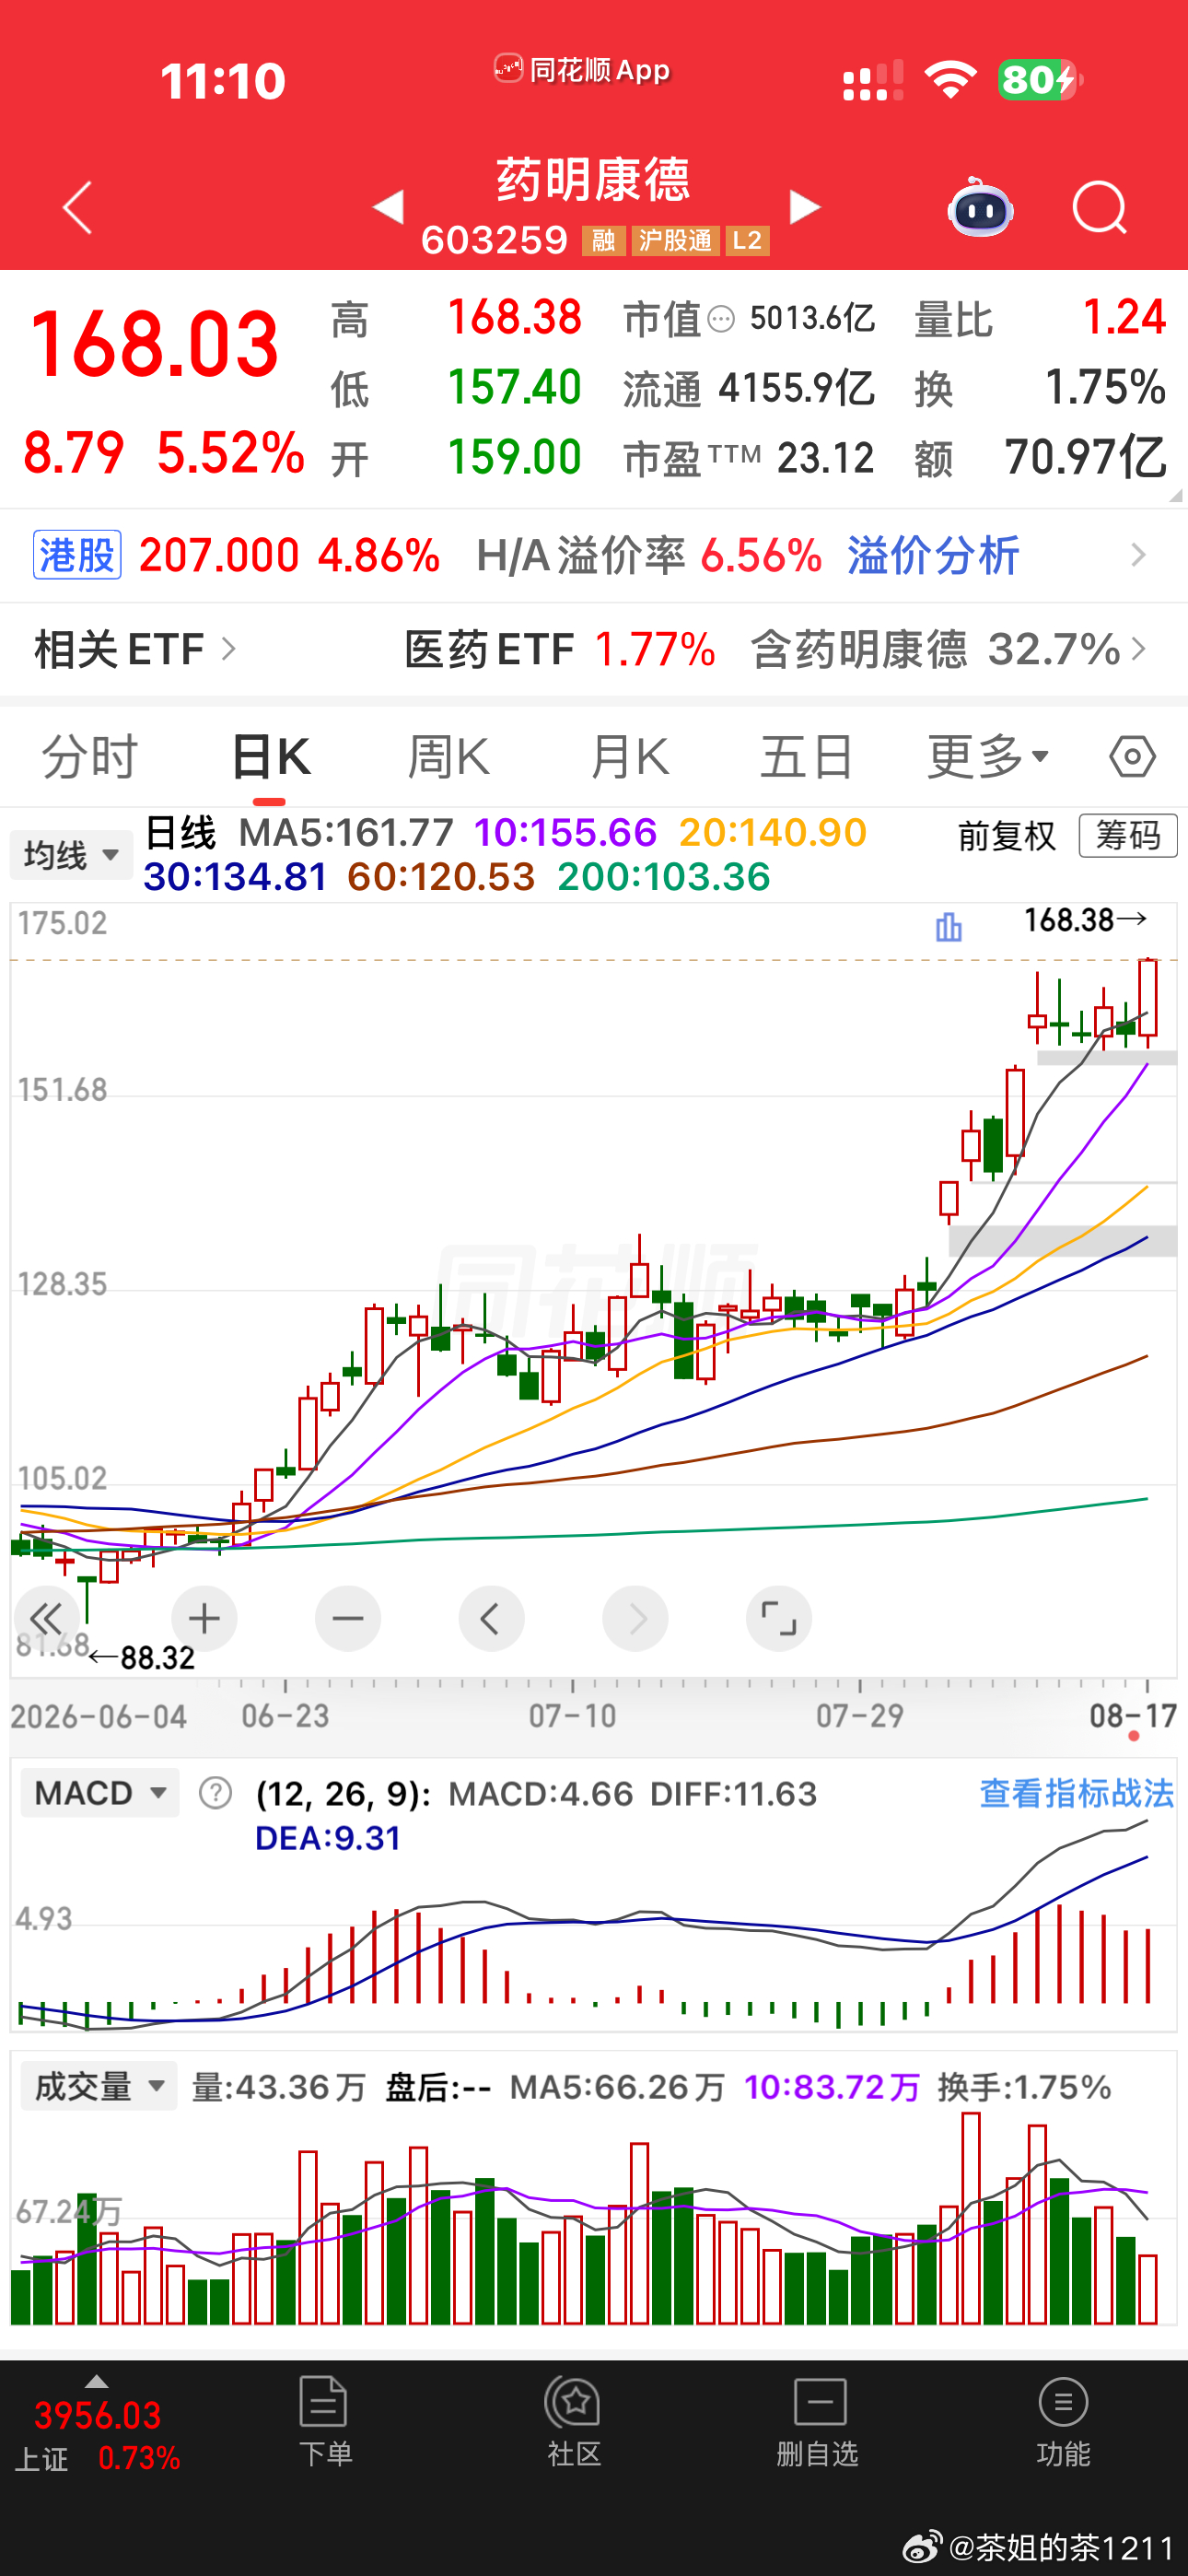Open 含药明康德 32.7% ETF detail chevron
The height and width of the screenshot is (2576, 1188).
tap(1138, 649)
